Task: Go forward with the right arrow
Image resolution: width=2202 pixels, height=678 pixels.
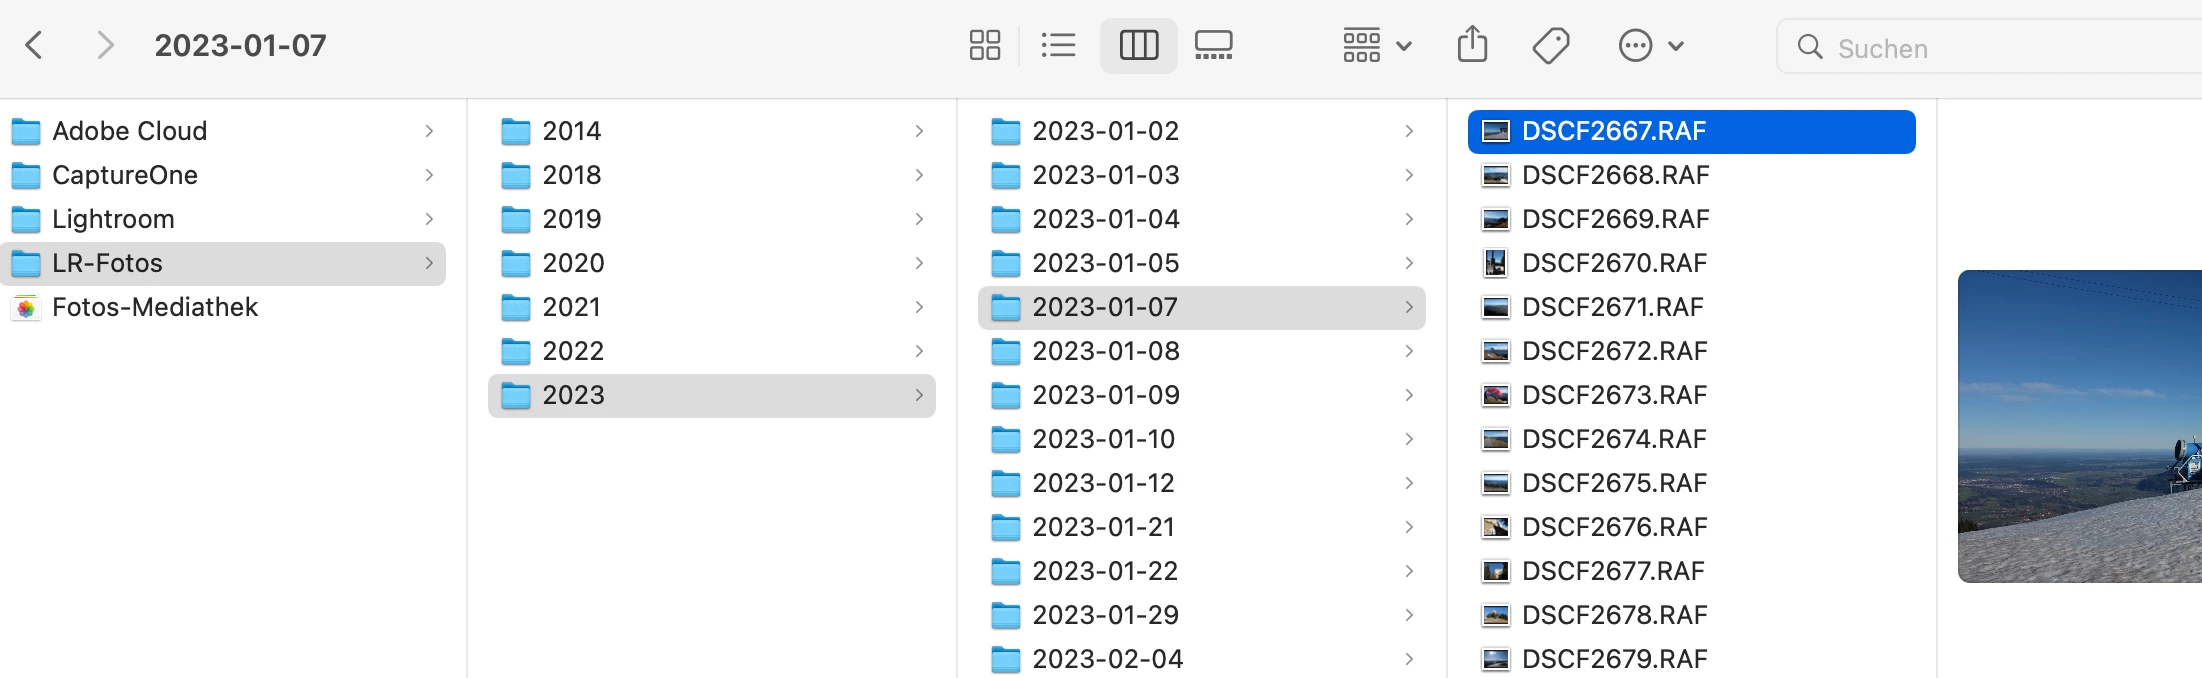Action: click(105, 45)
